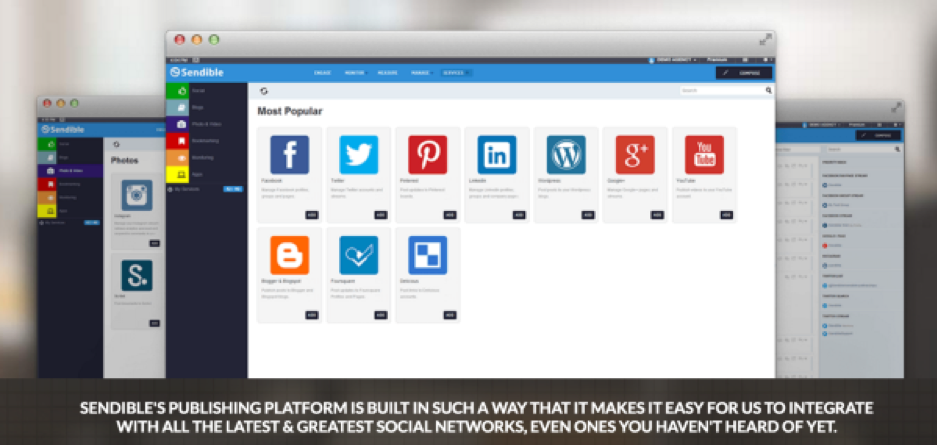Click the YouTube service logo
The image size is (937, 445).
point(705,155)
